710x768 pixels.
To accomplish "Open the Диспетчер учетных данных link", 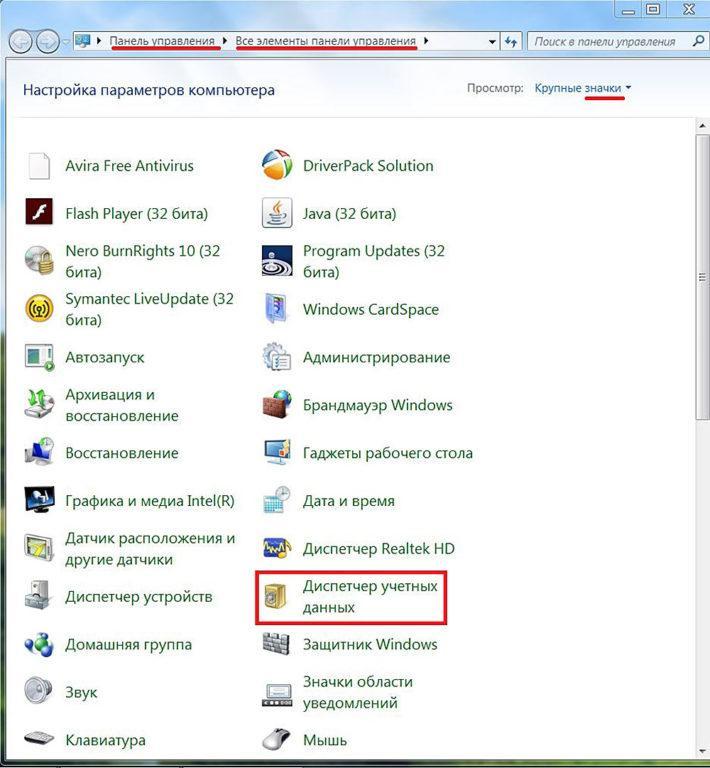I will [x=370, y=597].
